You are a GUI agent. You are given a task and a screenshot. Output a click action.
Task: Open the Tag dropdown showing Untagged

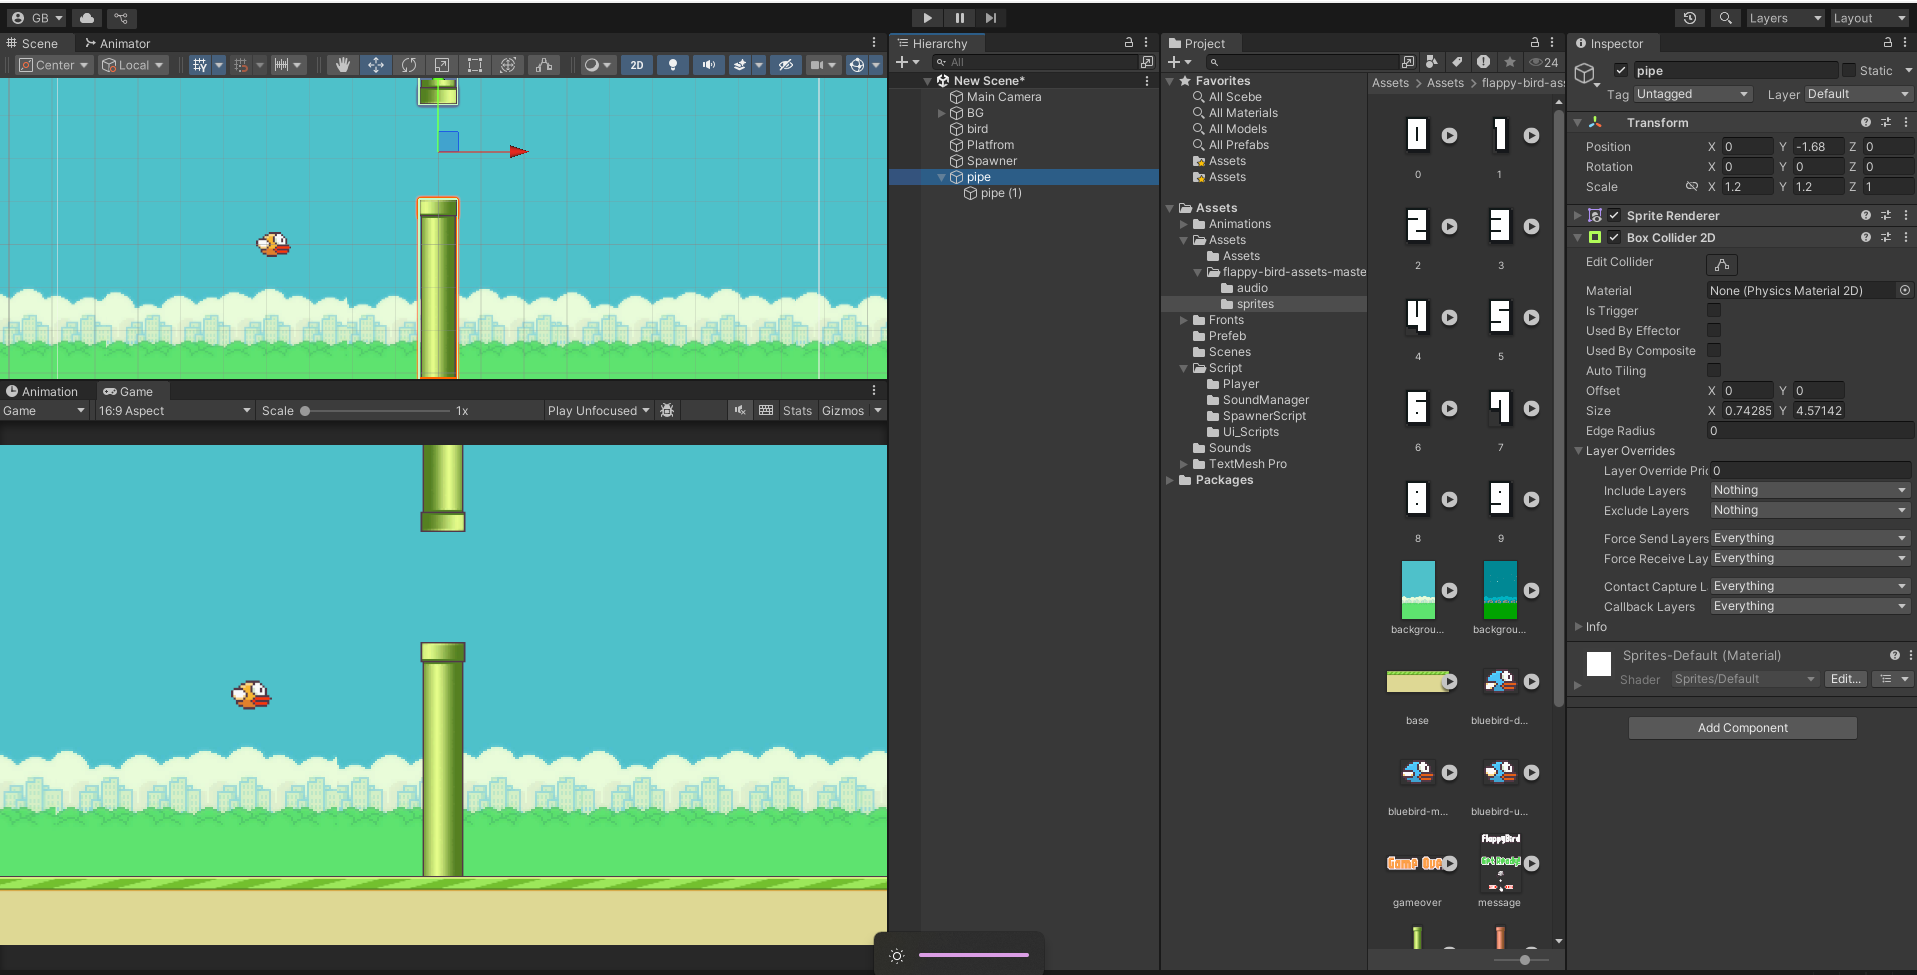[1693, 94]
